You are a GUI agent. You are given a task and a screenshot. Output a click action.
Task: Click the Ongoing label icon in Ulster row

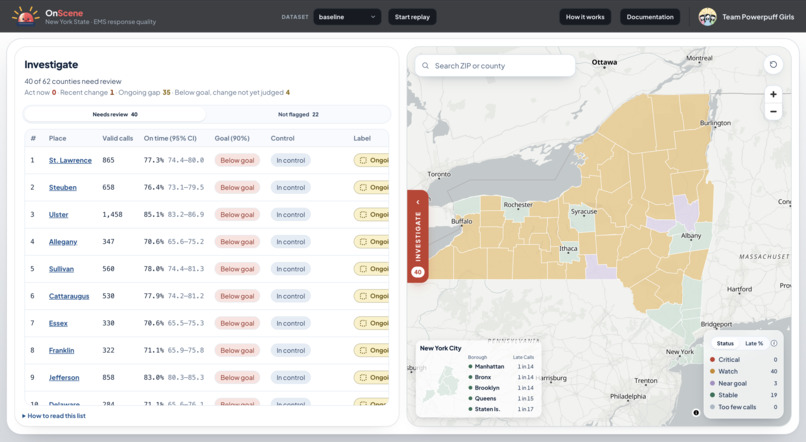363,215
